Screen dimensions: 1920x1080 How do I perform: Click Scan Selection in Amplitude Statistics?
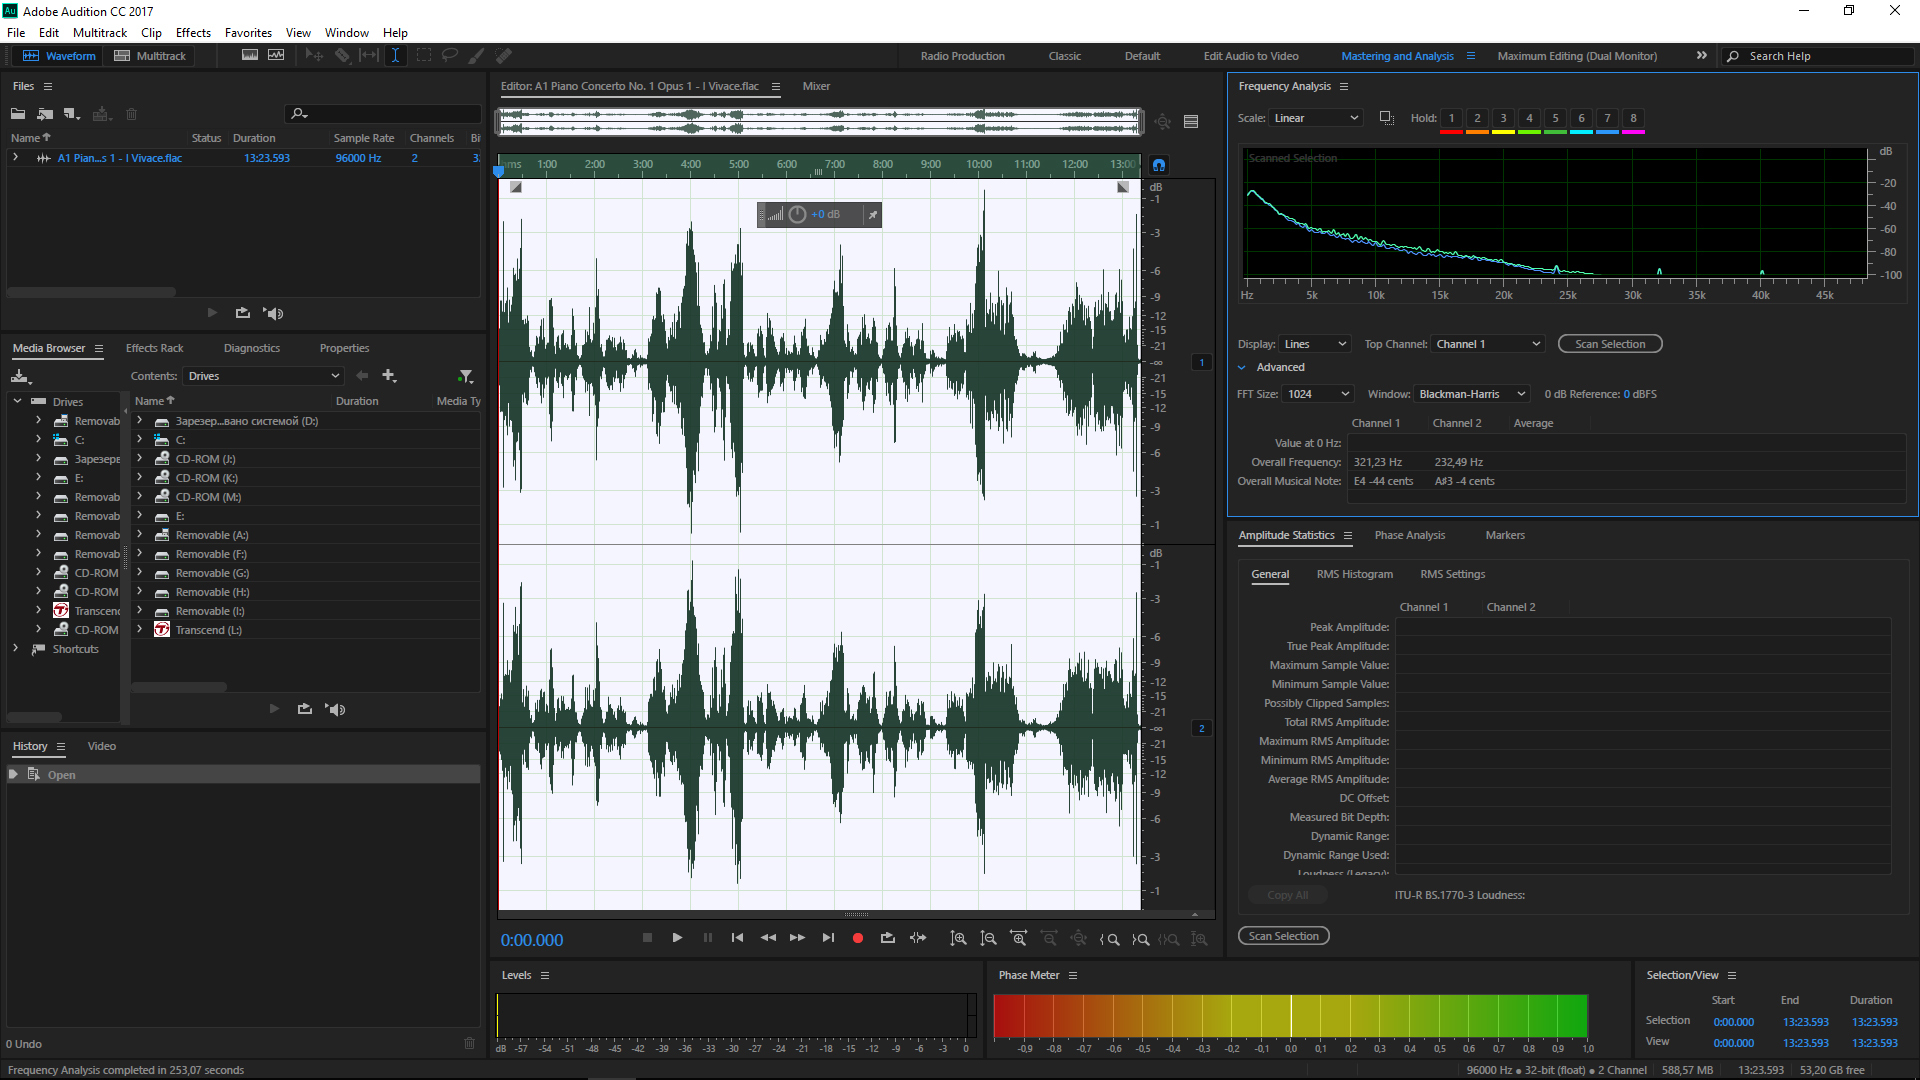tap(1283, 936)
